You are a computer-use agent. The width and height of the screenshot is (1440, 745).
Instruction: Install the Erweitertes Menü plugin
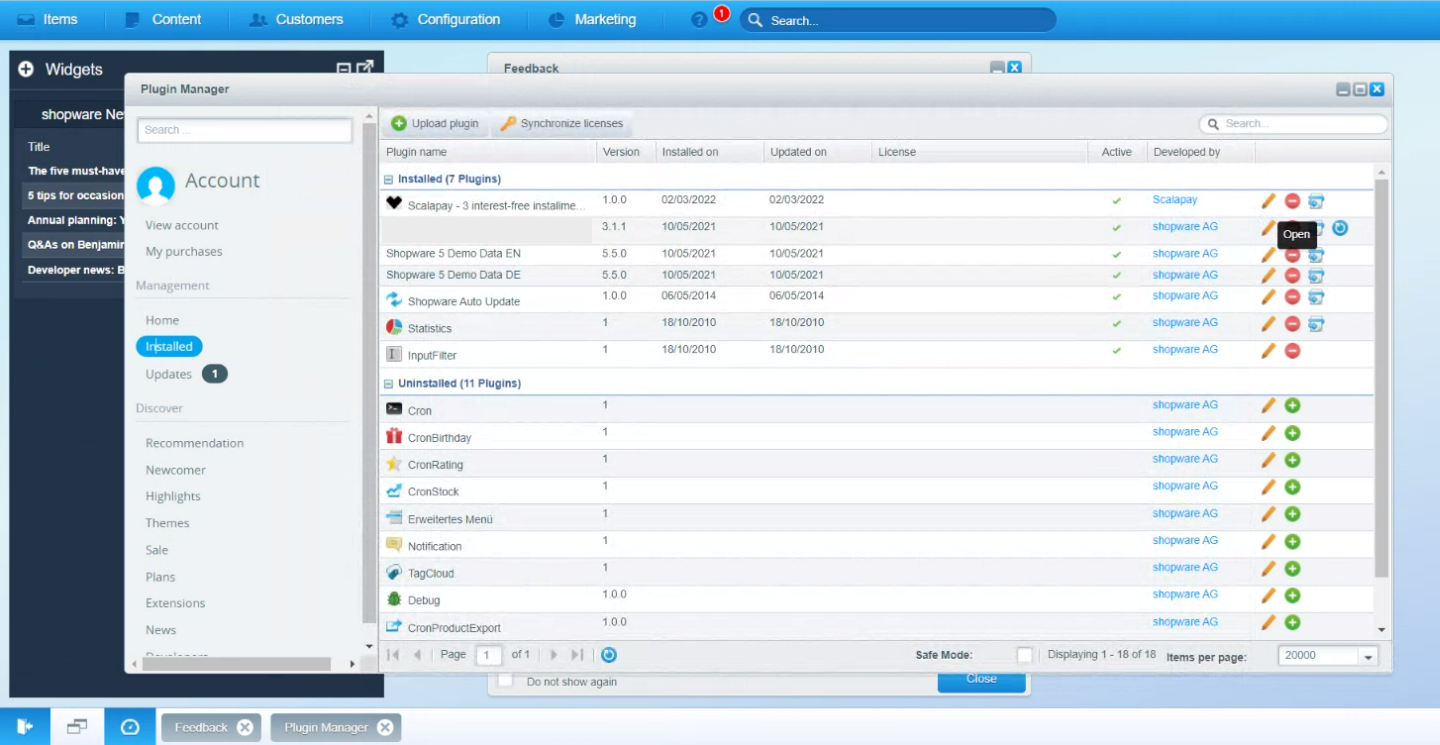[1292, 514]
